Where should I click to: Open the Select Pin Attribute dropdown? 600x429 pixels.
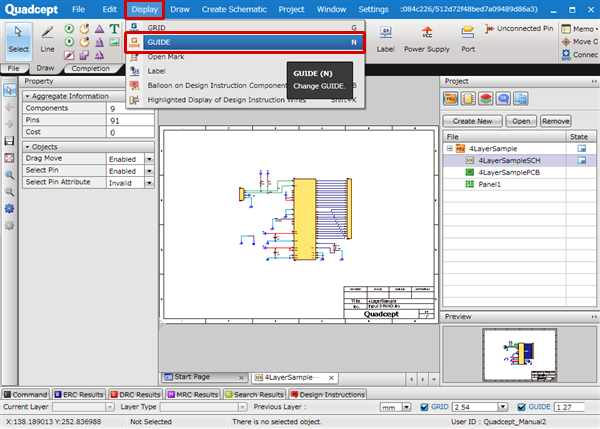149,183
